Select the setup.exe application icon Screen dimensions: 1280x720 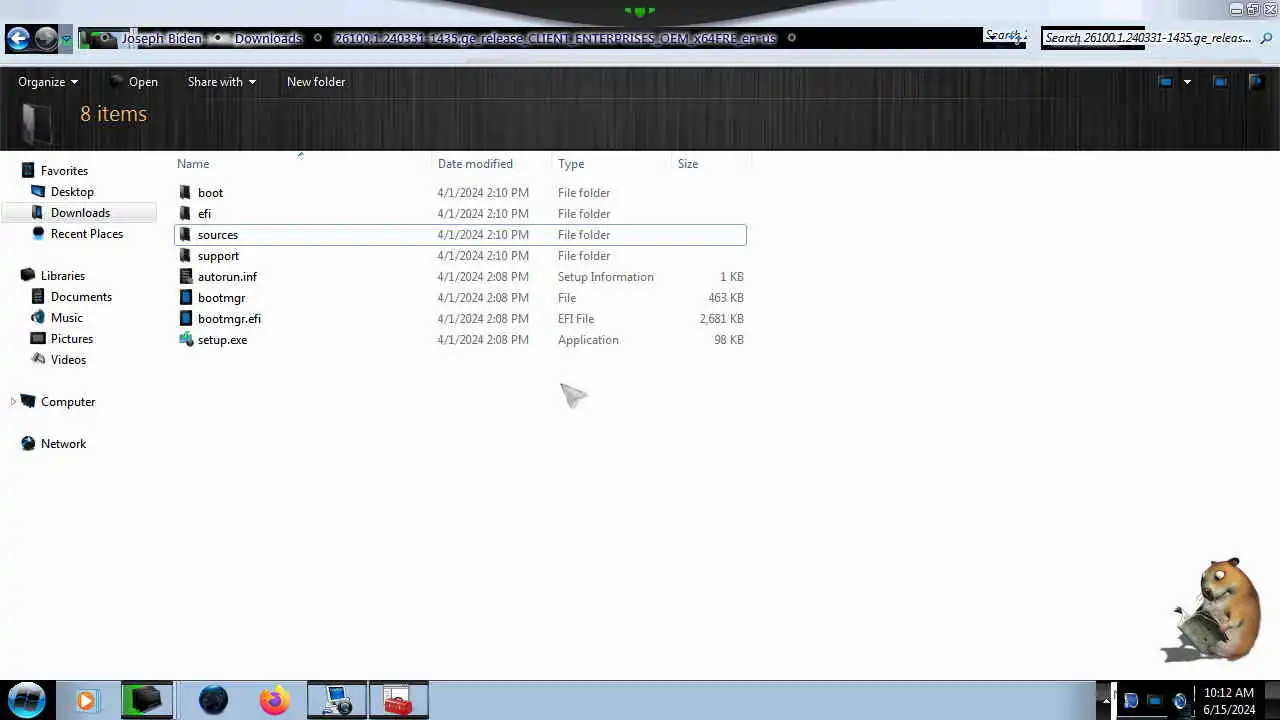click(185, 340)
